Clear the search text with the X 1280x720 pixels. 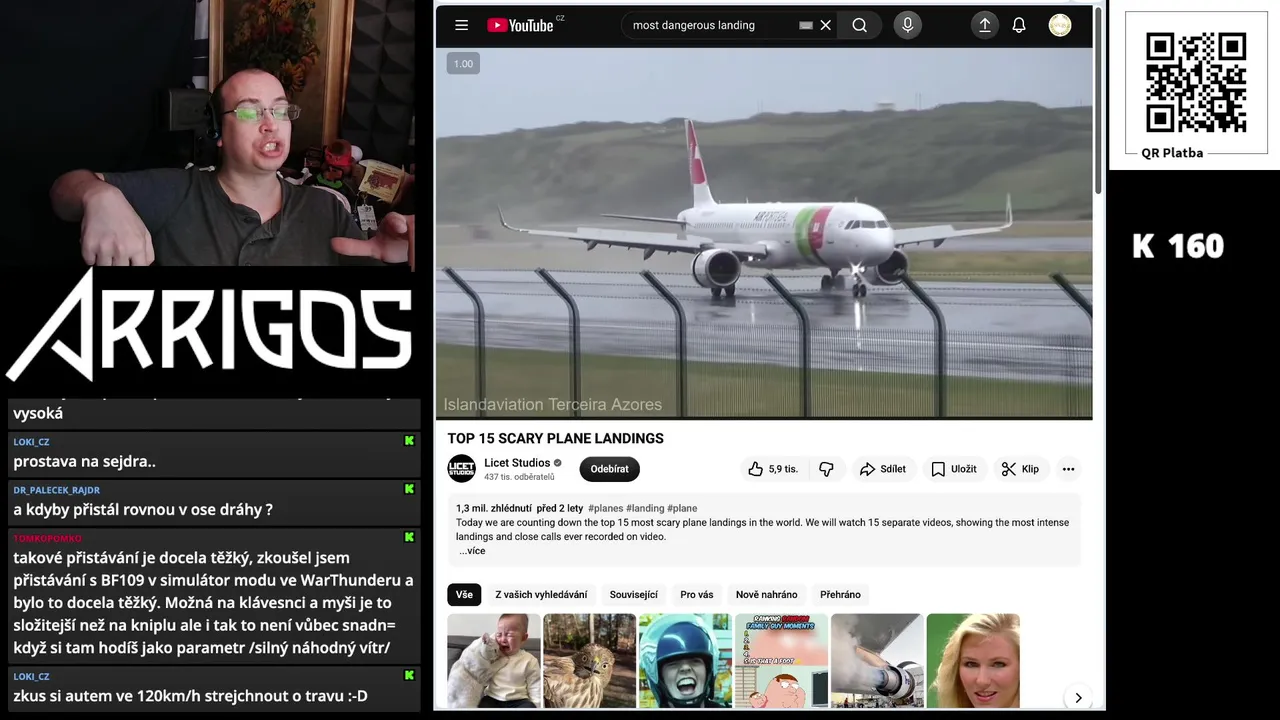pos(825,25)
